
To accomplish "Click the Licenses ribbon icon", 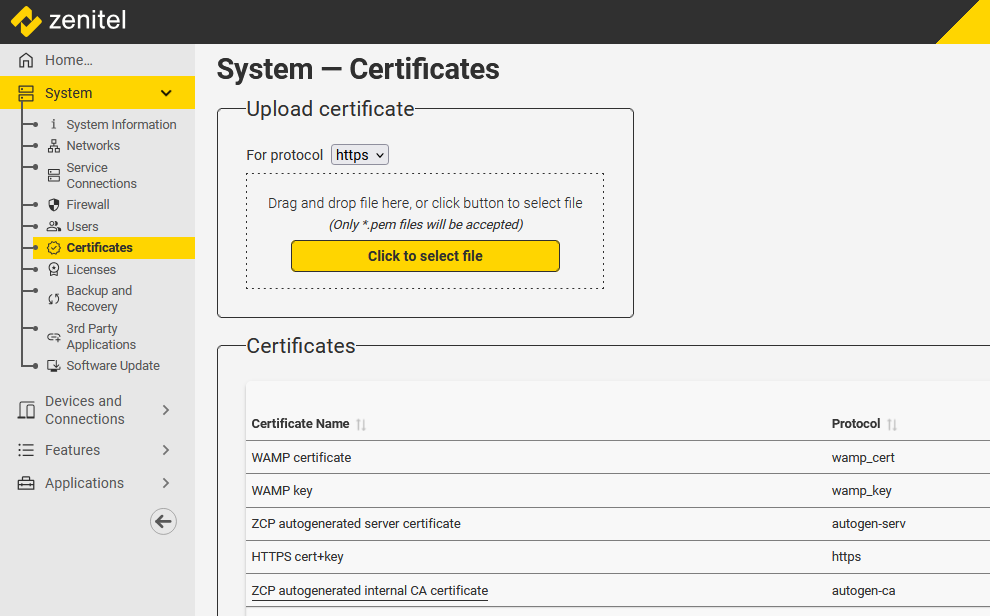I will pyautogui.click(x=54, y=270).
